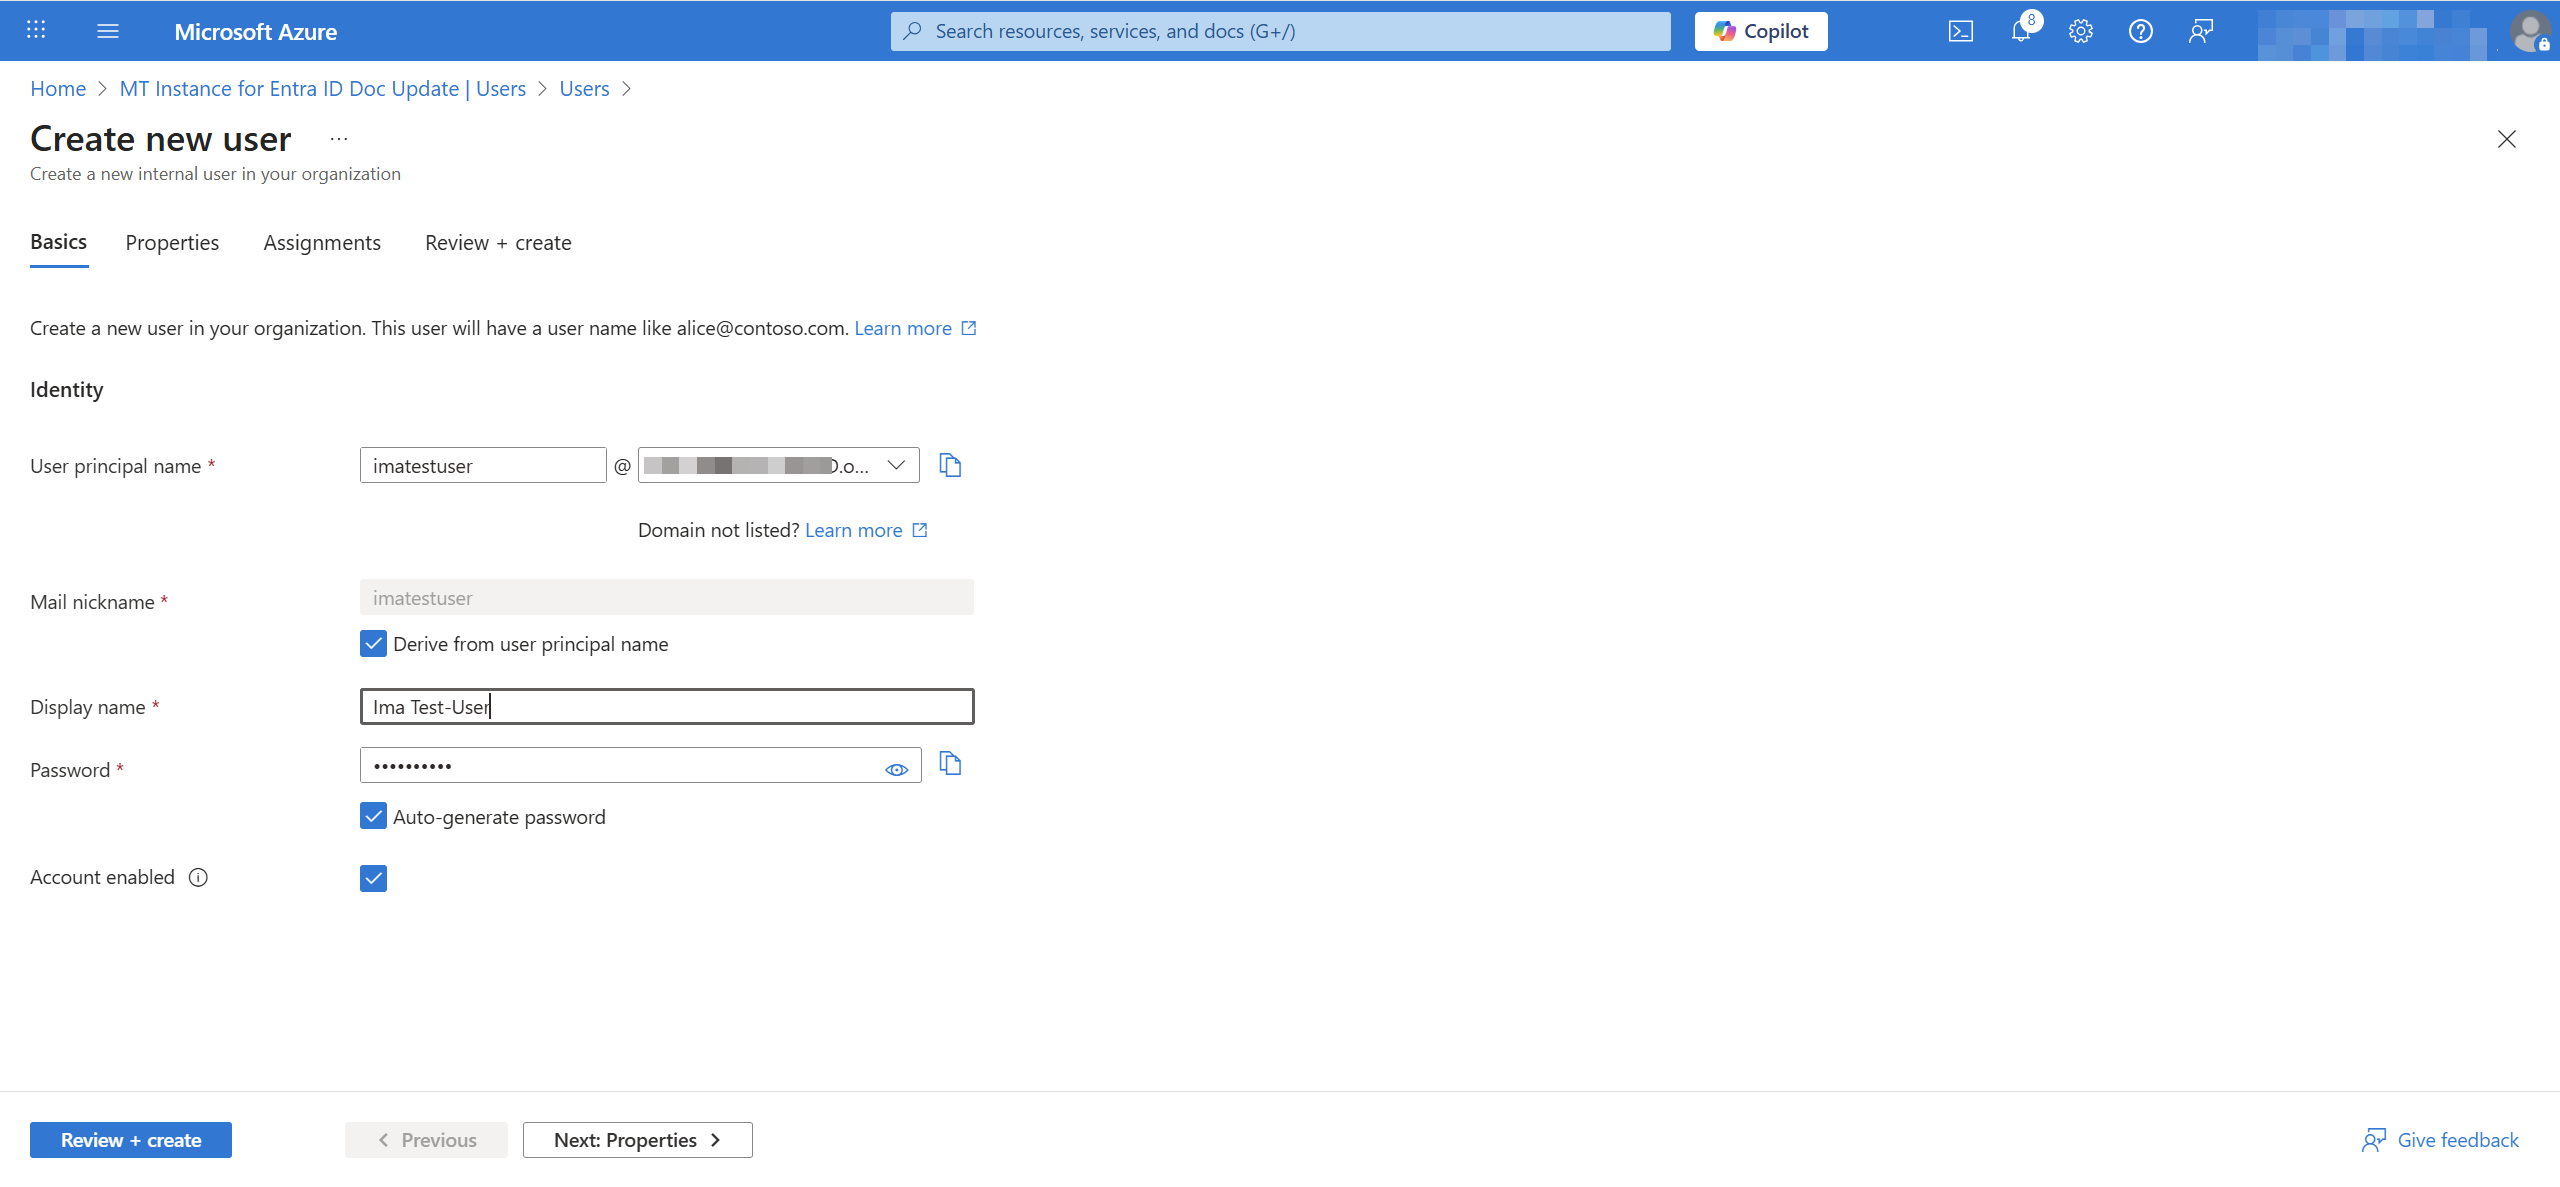Open the ellipsis menu next to Create new user
The height and width of the screenshot is (1187, 2560).
pos(337,138)
